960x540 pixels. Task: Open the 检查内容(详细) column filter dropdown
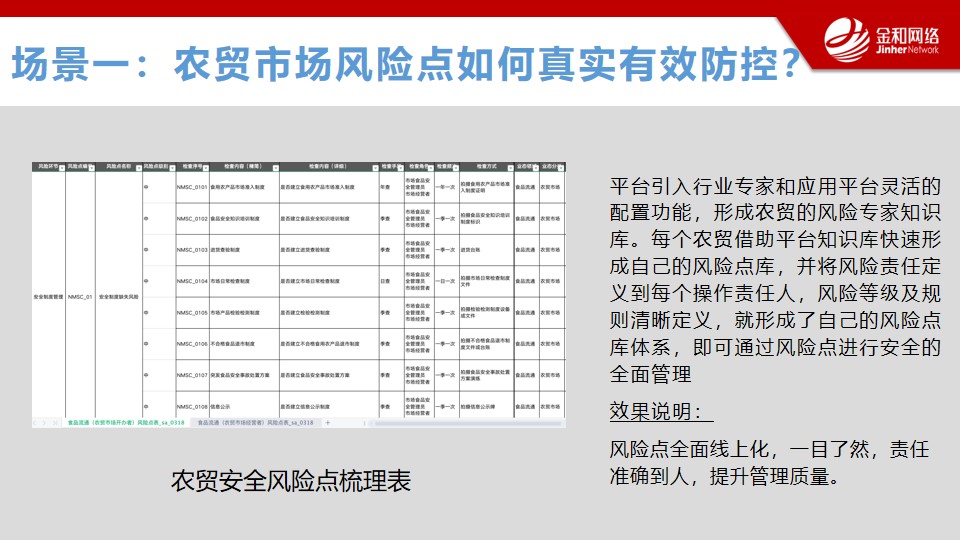click(x=375, y=168)
